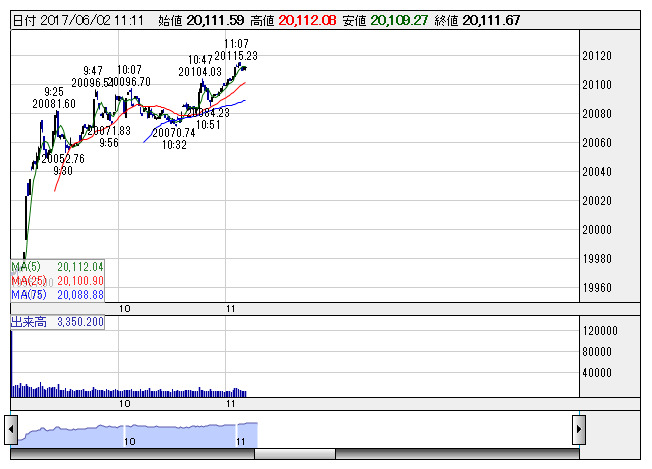Click the 10:47 peak label 20104.03
Screen dimensions: 652x469
(x=200, y=72)
